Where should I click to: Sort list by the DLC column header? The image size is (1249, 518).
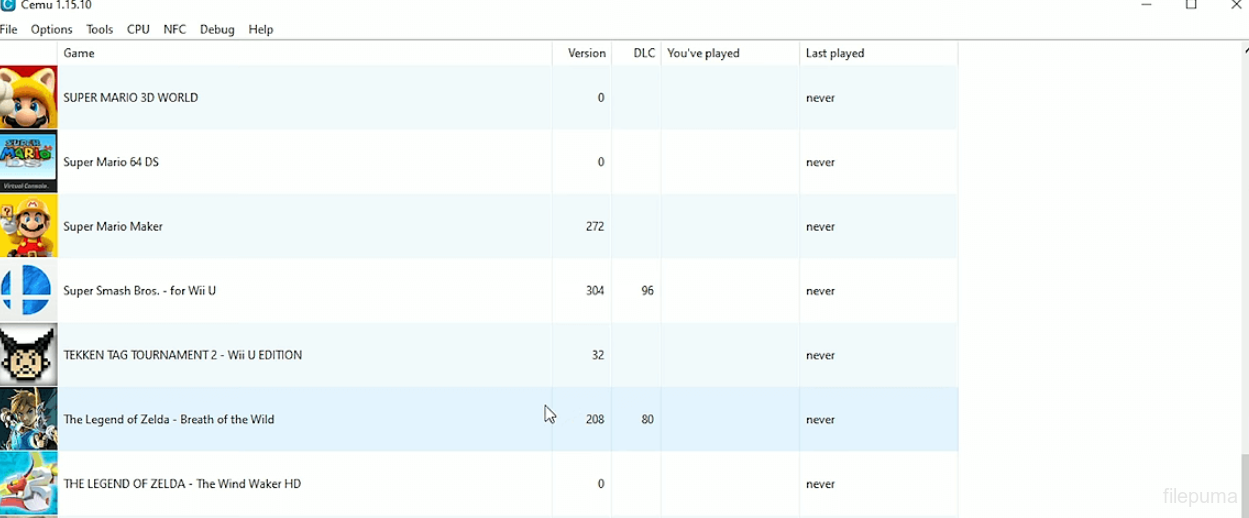pyautogui.click(x=636, y=53)
